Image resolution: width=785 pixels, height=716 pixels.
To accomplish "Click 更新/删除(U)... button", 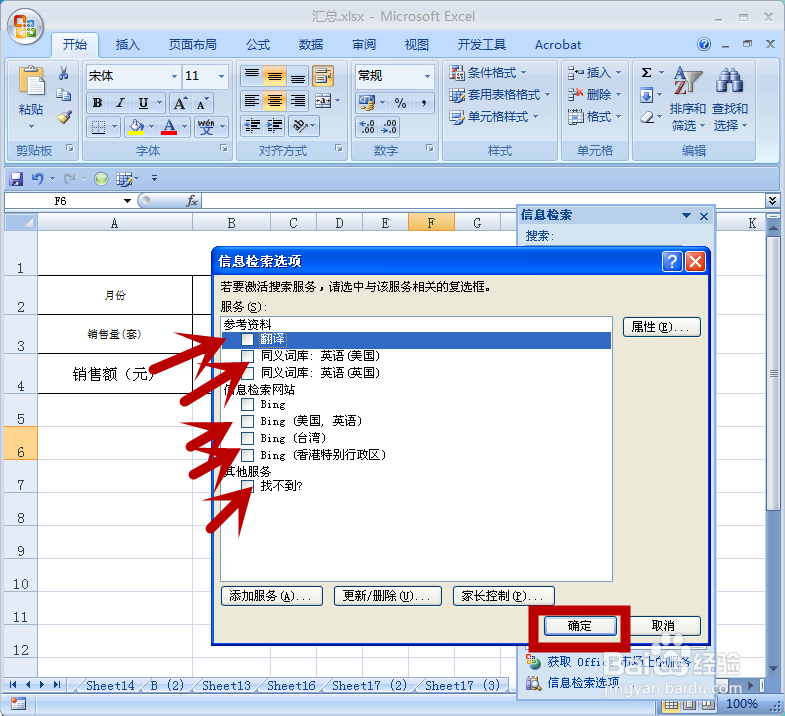I will [387, 596].
